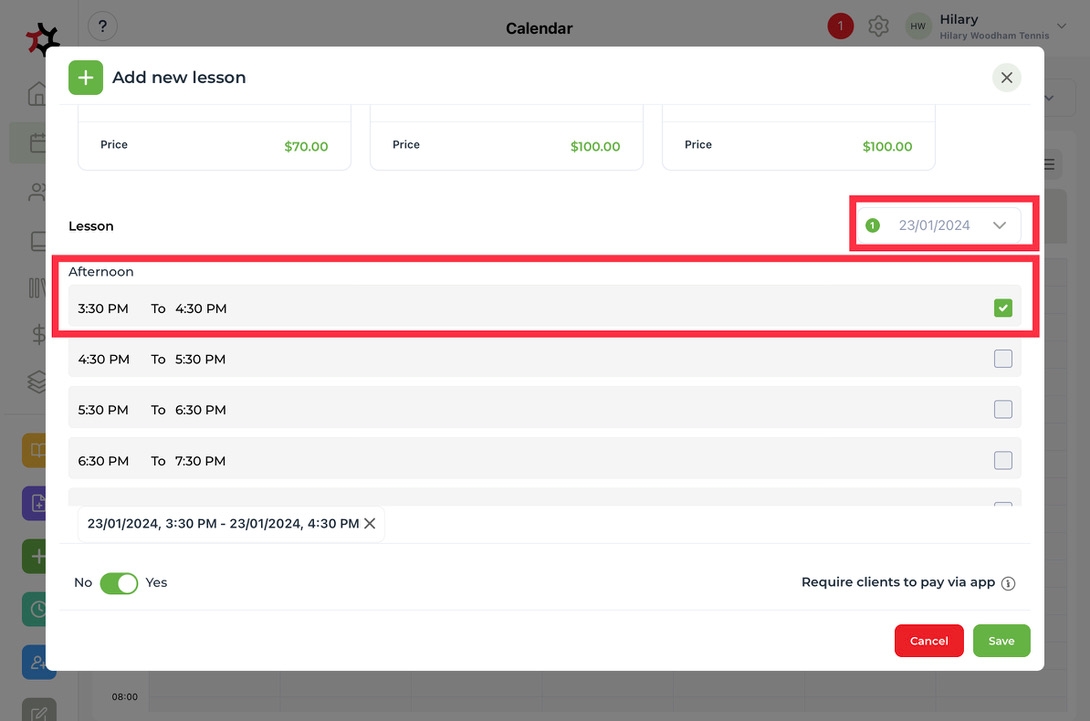The width and height of the screenshot is (1090, 721).
Task: Select the $70.00 price lesson card
Action: tap(214, 145)
